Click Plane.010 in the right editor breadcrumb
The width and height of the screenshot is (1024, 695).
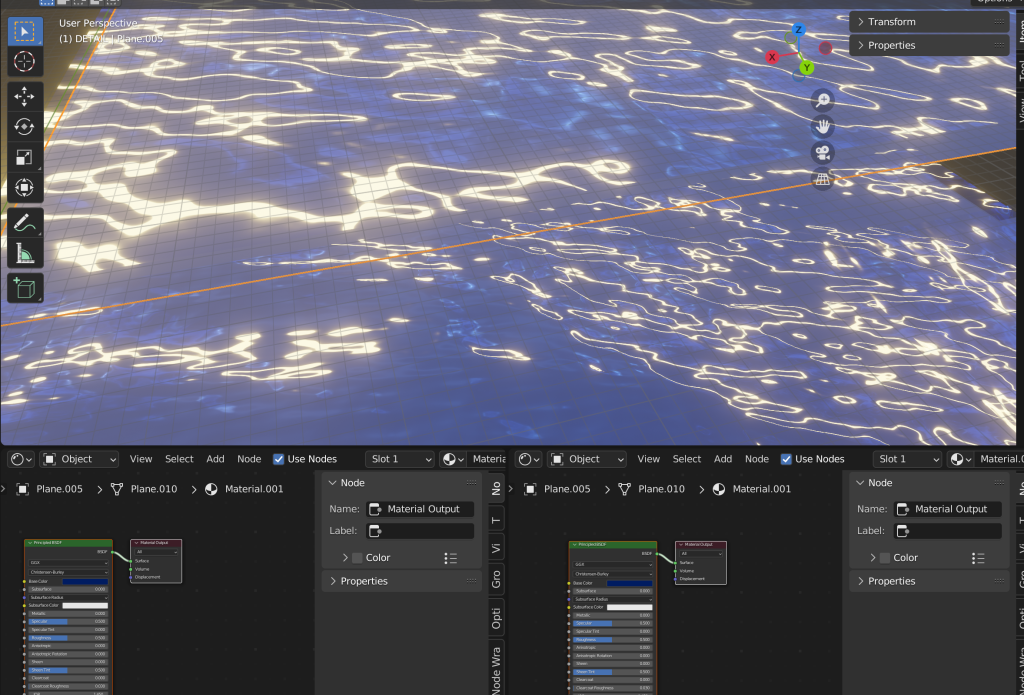coord(661,489)
